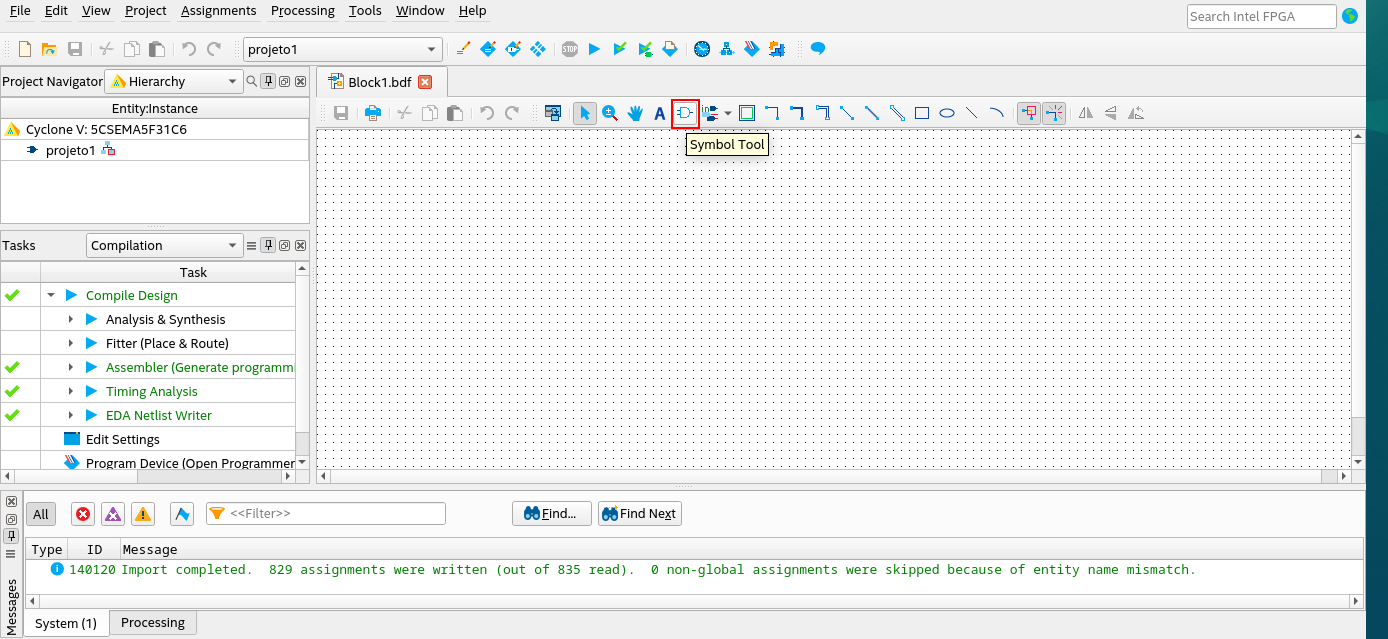Open the Hierarchy dropdown in Project Navigator
Image resolution: width=1388 pixels, height=639 pixels.
pyautogui.click(x=174, y=81)
